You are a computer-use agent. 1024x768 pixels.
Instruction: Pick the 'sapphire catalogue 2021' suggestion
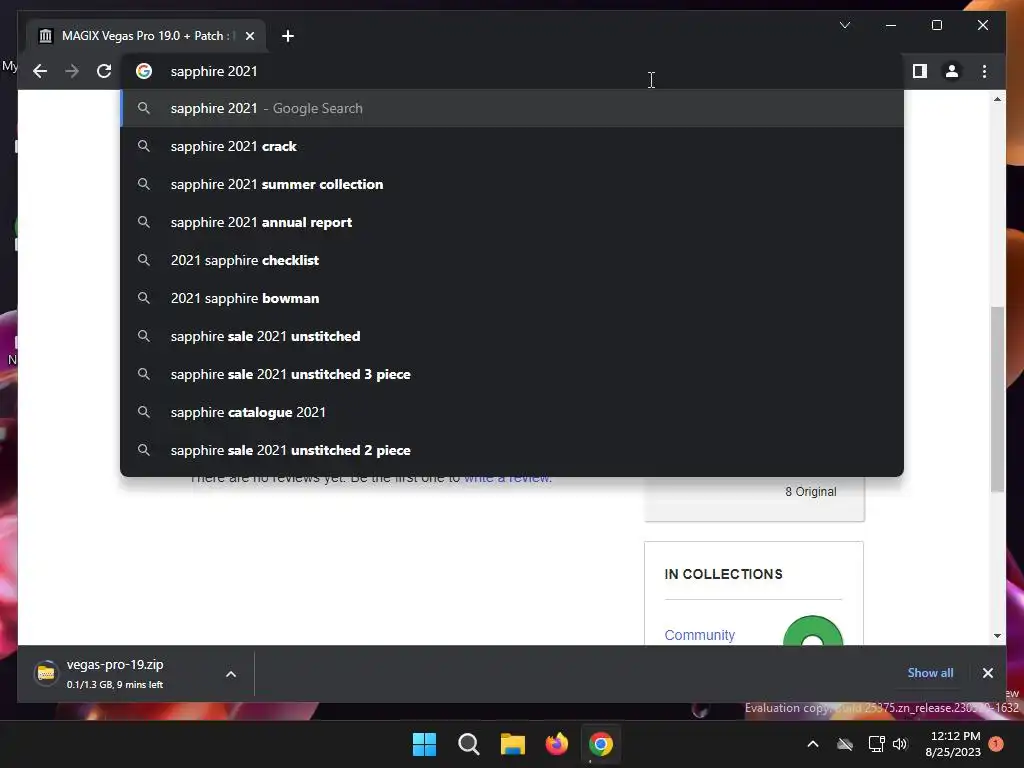coord(512,412)
